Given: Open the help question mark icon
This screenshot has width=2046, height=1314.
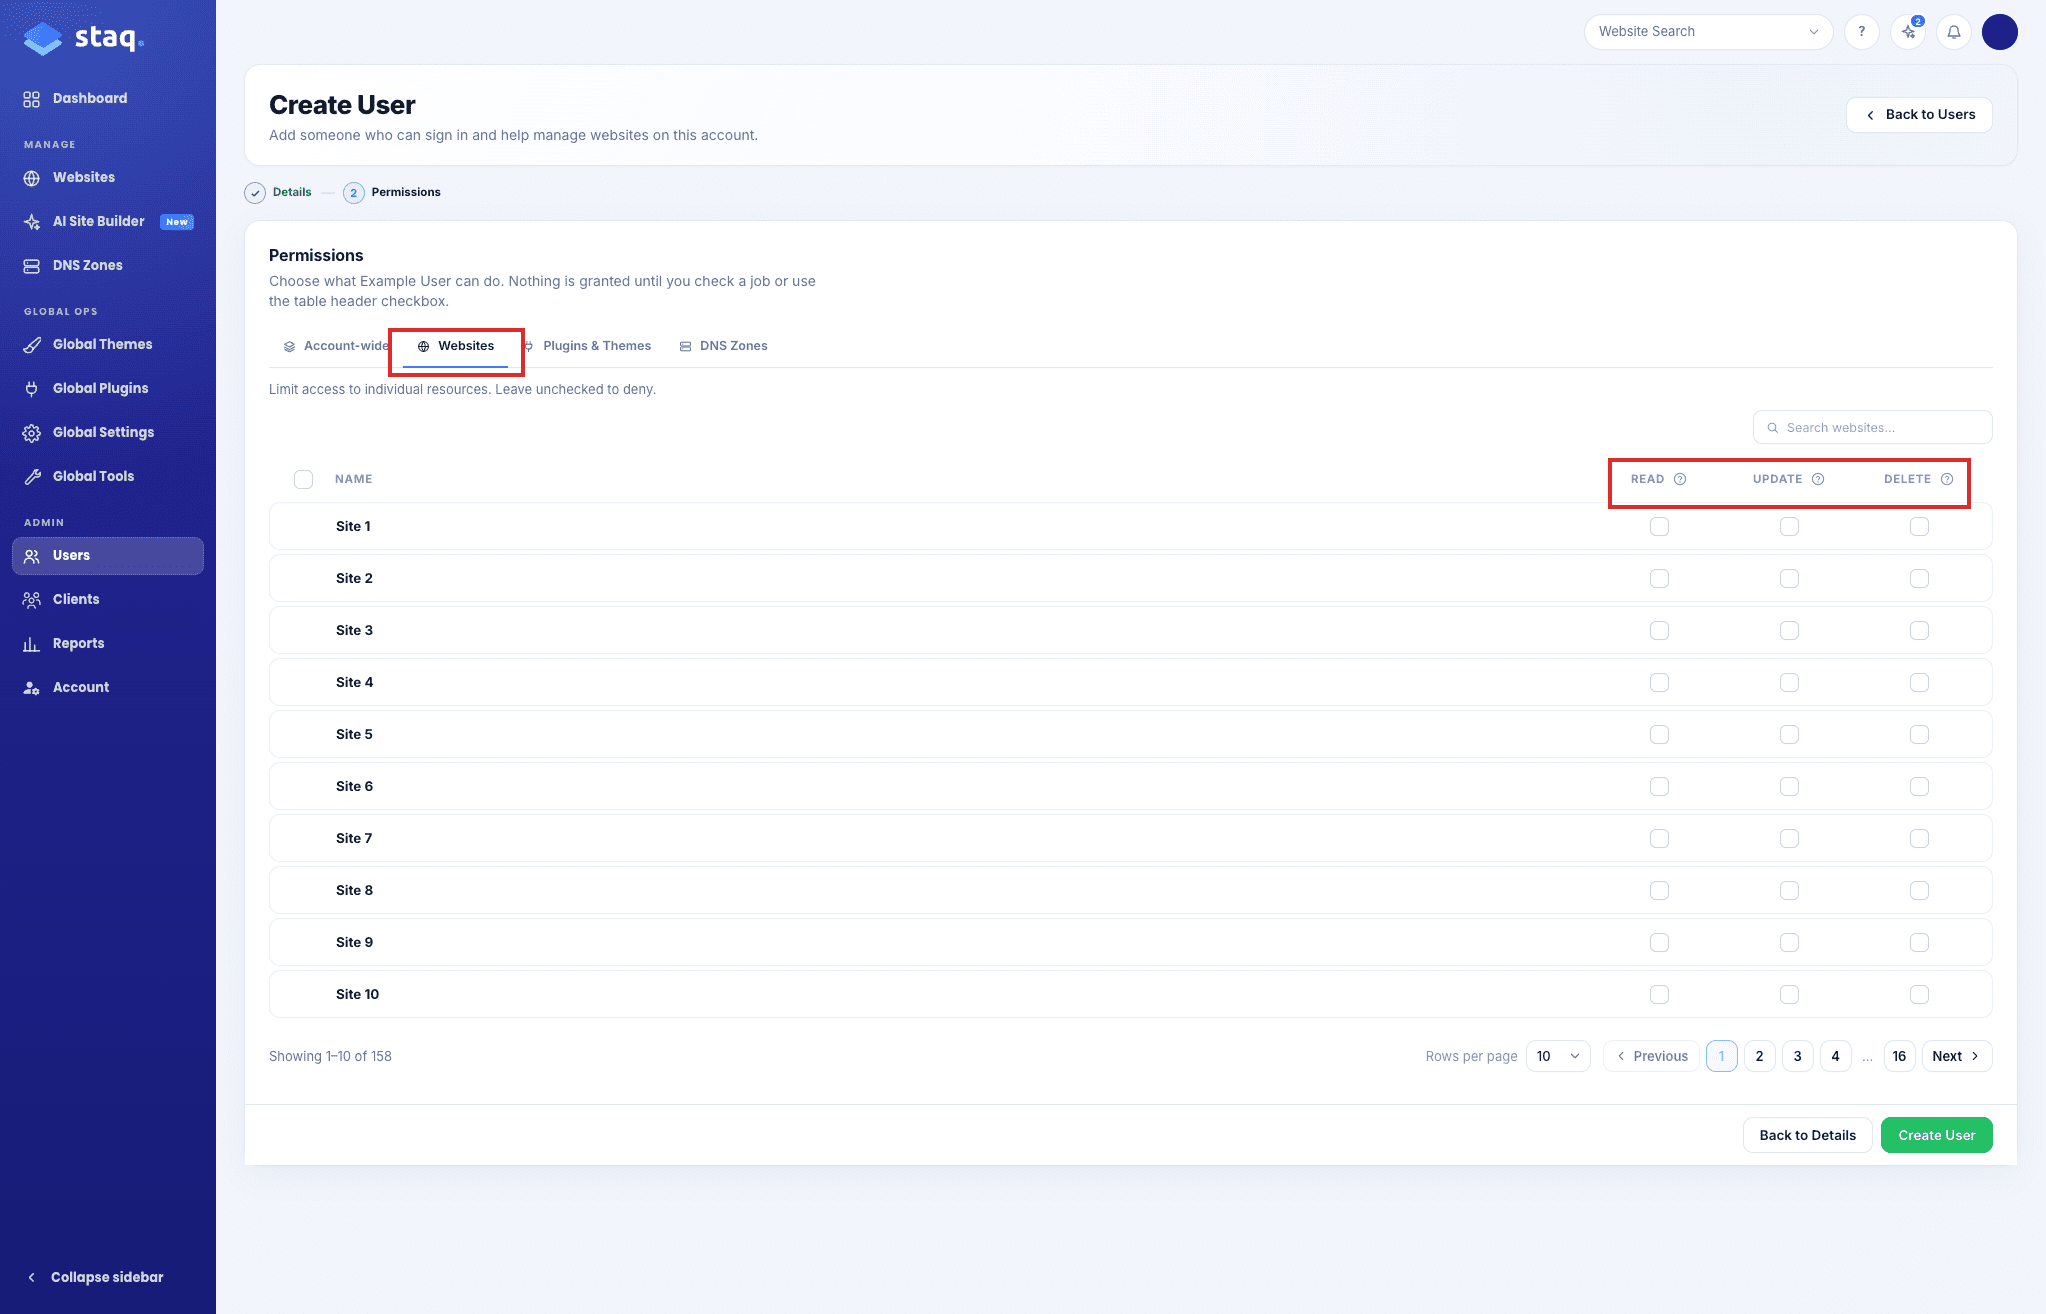Looking at the screenshot, I should click(x=1861, y=32).
